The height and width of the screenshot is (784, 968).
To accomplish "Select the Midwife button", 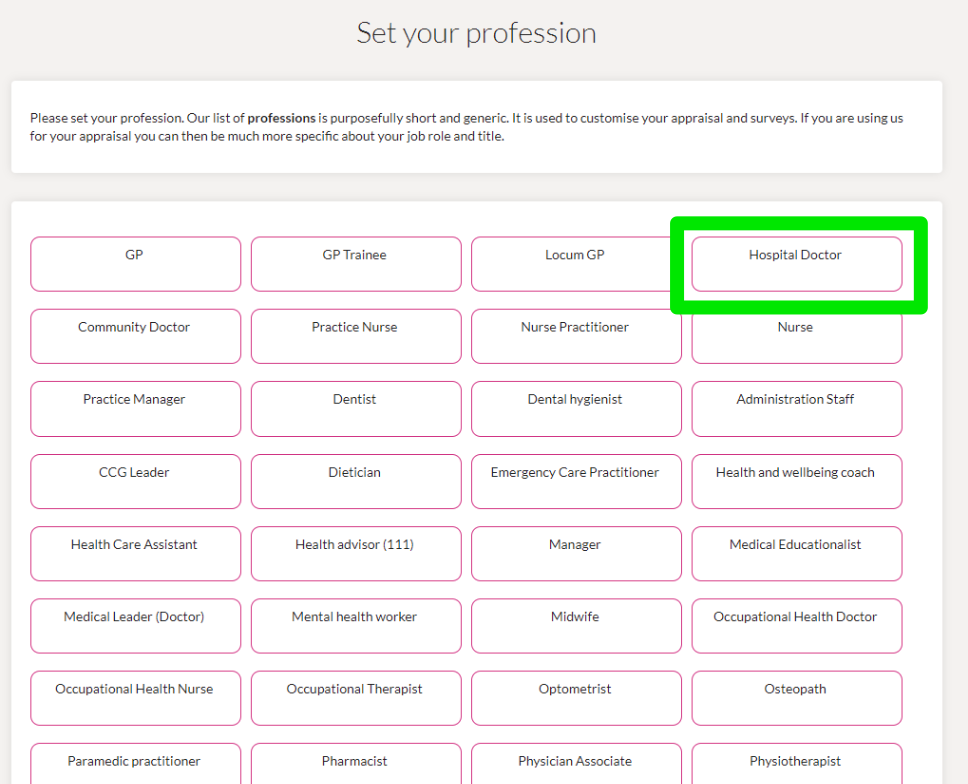I will pos(576,626).
